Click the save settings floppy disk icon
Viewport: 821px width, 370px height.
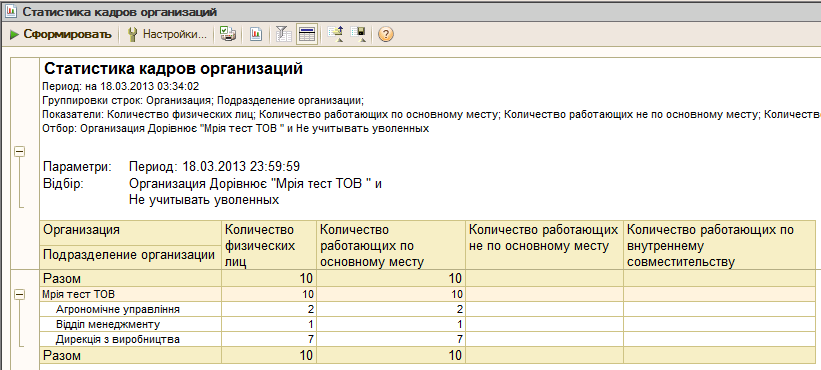point(359,35)
